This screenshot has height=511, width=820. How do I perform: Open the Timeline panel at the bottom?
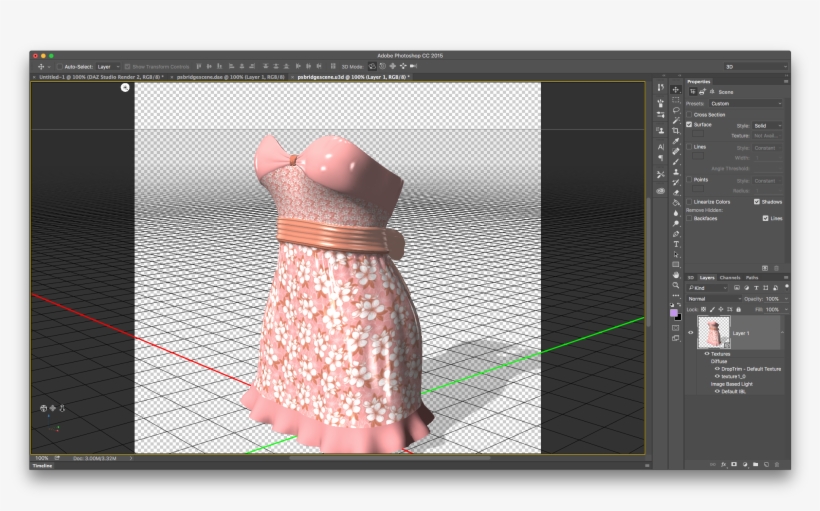click(x=43, y=466)
